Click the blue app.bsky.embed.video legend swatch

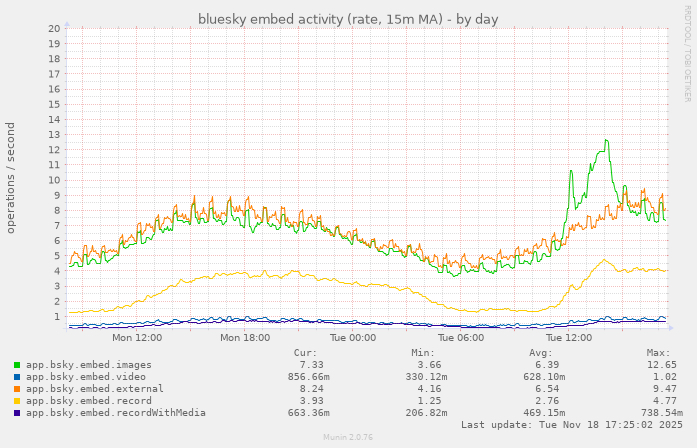click(17, 377)
